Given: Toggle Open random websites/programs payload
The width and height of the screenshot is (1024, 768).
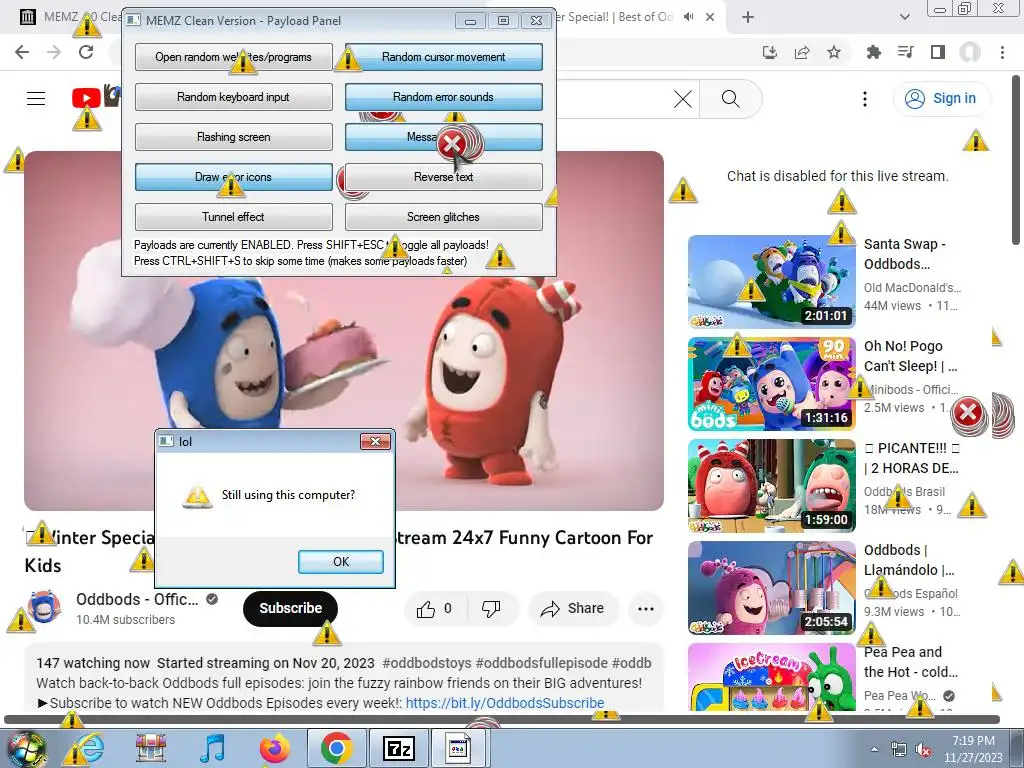Looking at the screenshot, I should coord(233,57).
